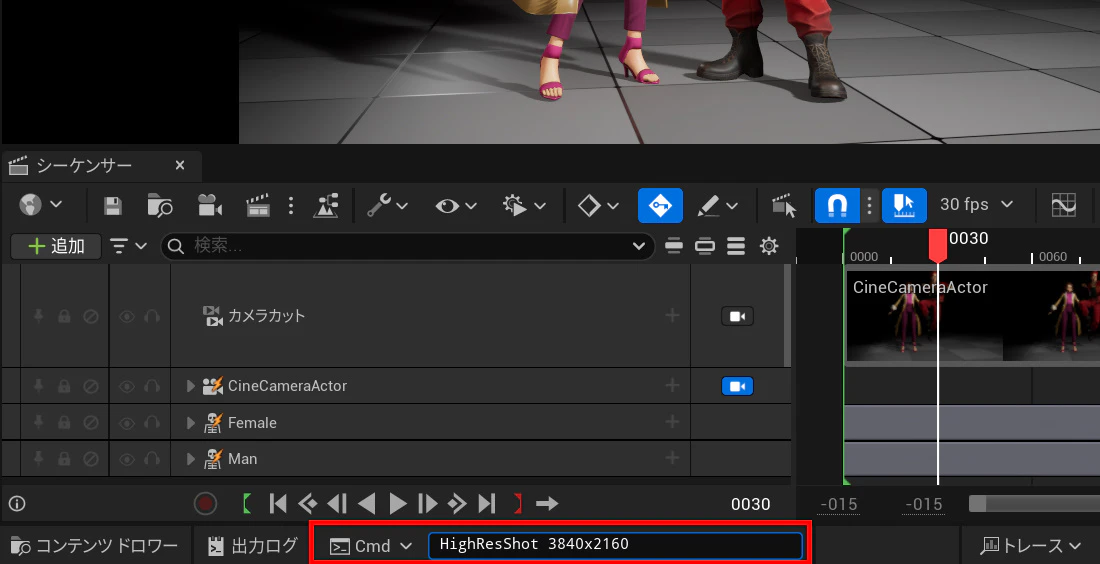This screenshot has width=1100, height=564.
Task: Click the loop mode arrow button
Action: pyautogui.click(x=547, y=504)
